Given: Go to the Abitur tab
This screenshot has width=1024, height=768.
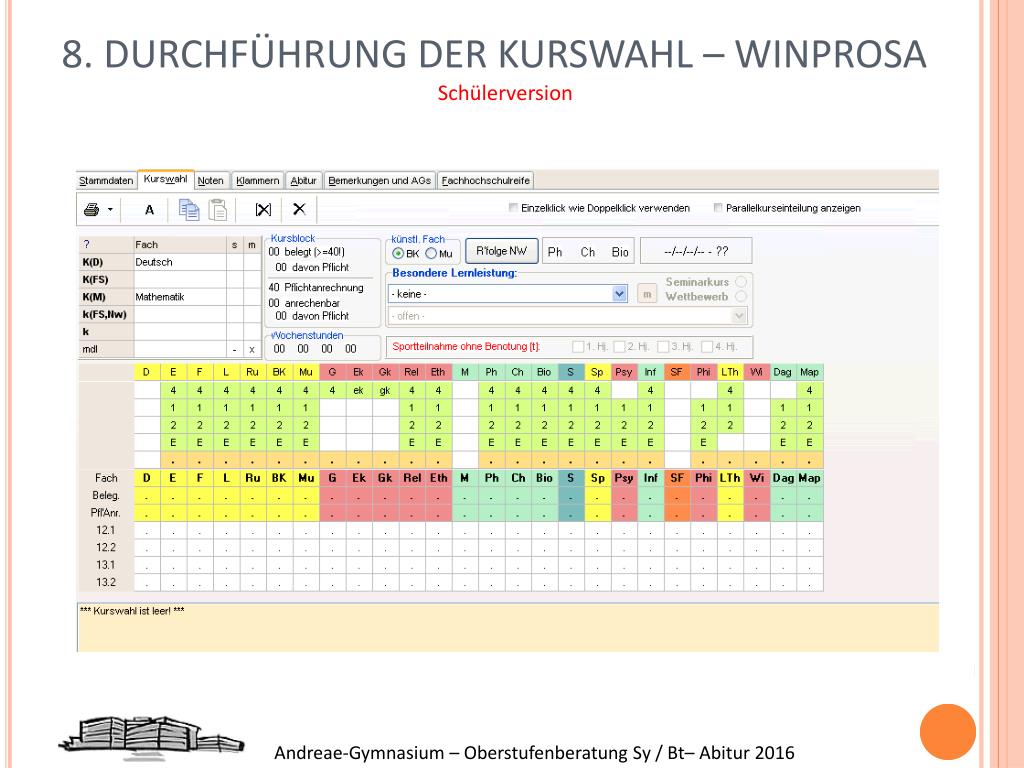Looking at the screenshot, I should [303, 181].
